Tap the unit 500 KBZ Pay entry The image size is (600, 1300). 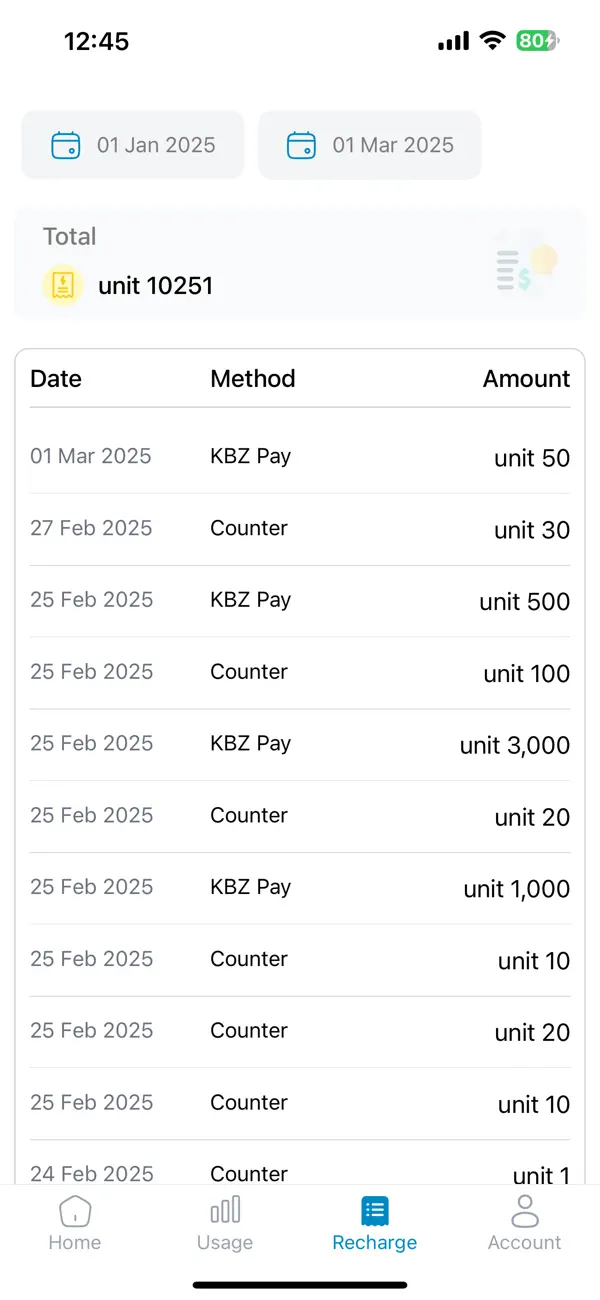point(300,601)
